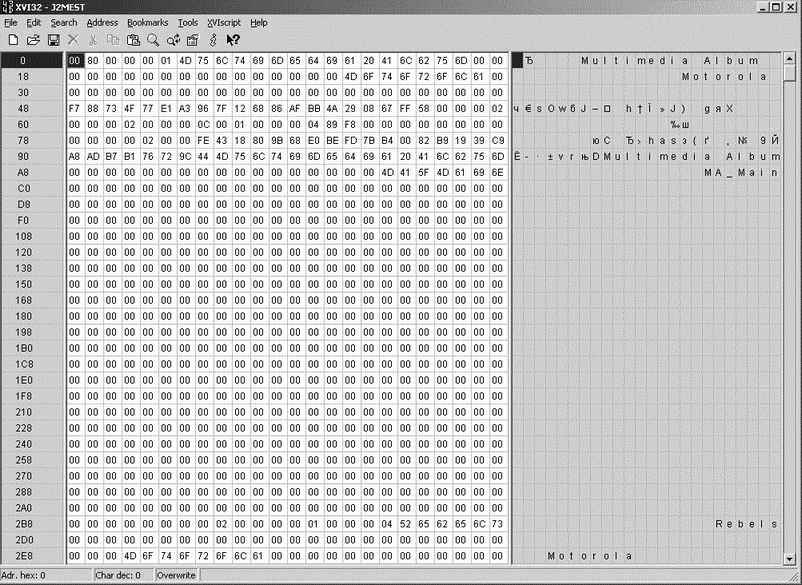Image resolution: width=802 pixels, height=585 pixels.
Task: Click the Delete X toolbar icon
Action: tap(73, 40)
